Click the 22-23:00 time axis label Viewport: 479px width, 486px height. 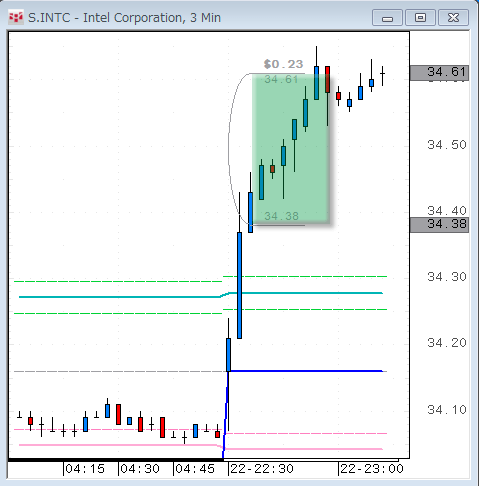[x=372, y=469]
